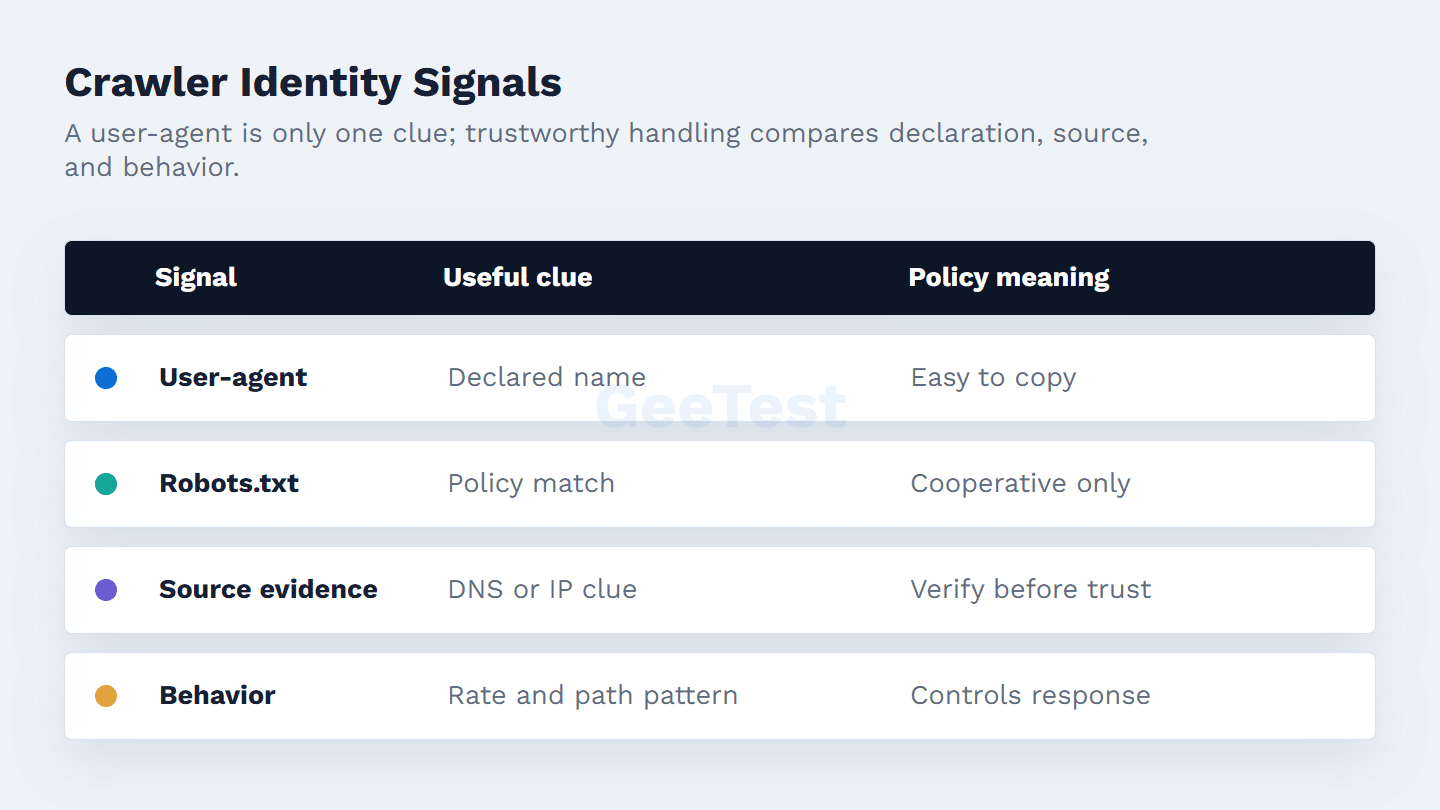This screenshot has width=1440, height=810.
Task: Click the Source evidence row label
Action: click(x=268, y=590)
